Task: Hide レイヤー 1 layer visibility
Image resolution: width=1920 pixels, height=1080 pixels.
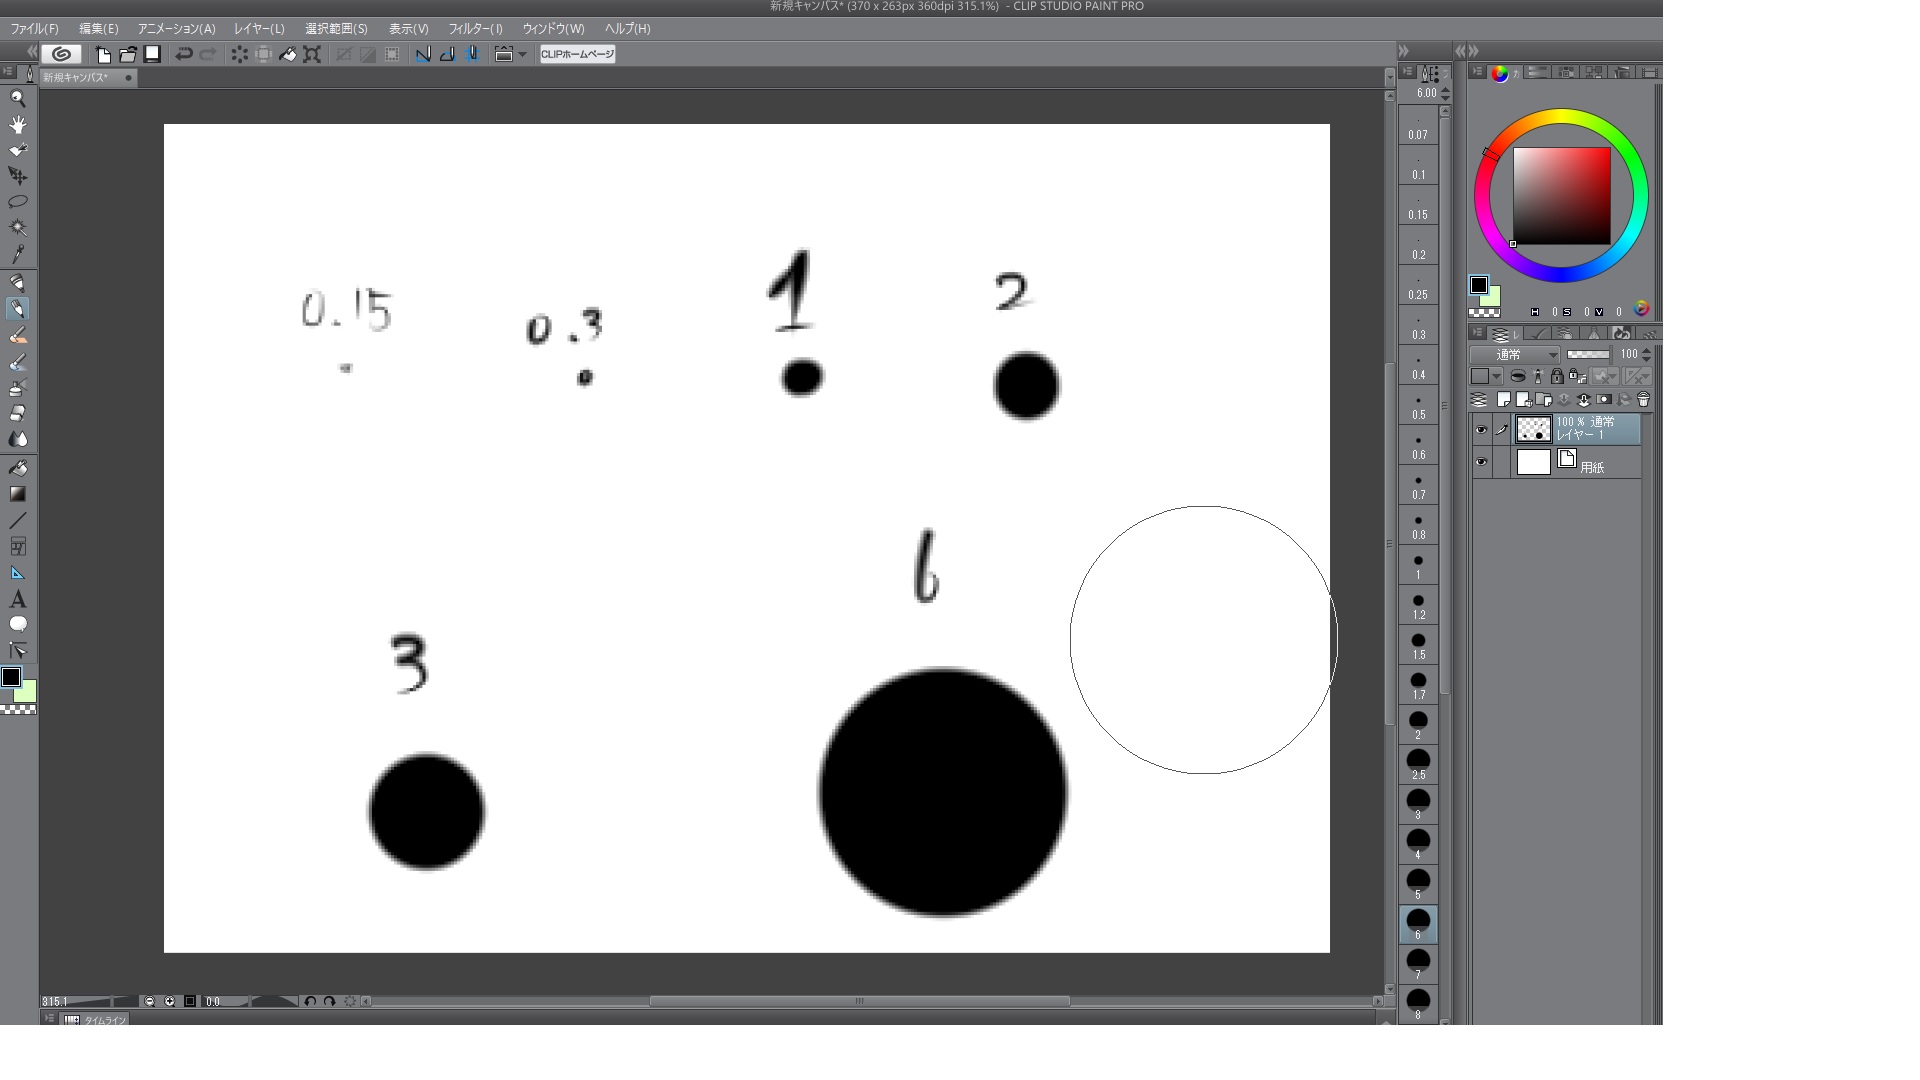Action: click(x=1481, y=430)
